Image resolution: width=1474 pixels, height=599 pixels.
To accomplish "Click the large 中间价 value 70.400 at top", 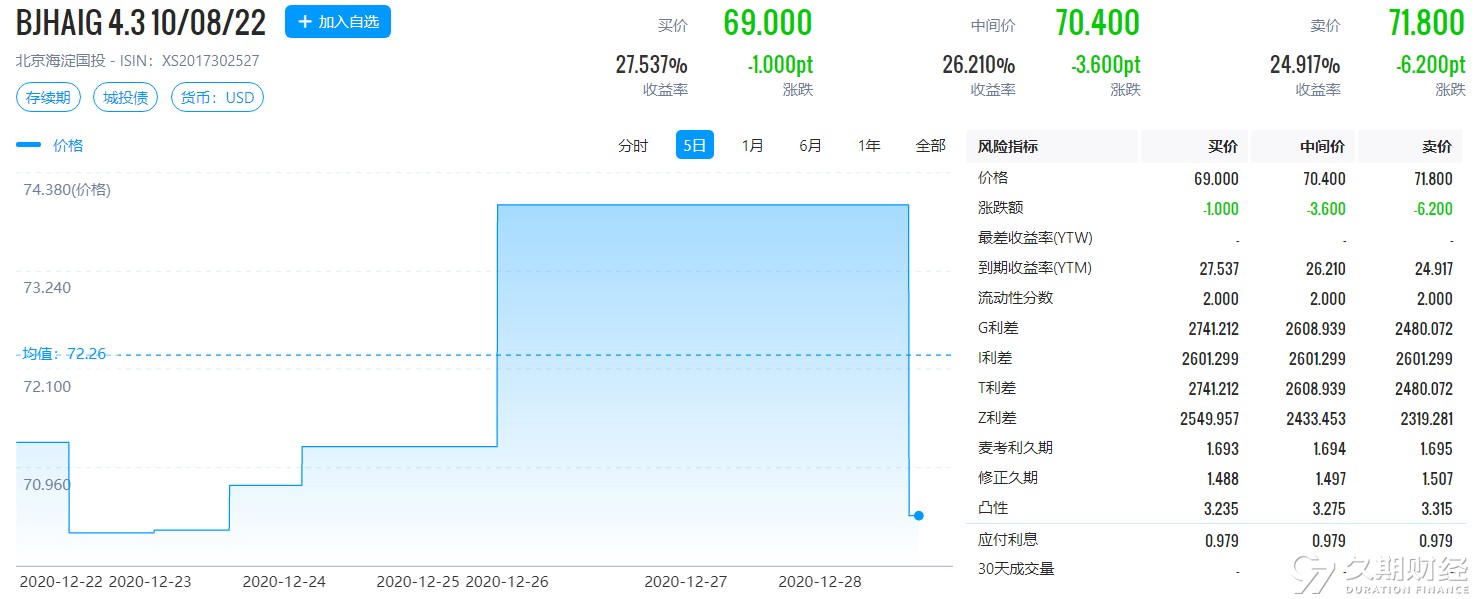I will click(1097, 23).
